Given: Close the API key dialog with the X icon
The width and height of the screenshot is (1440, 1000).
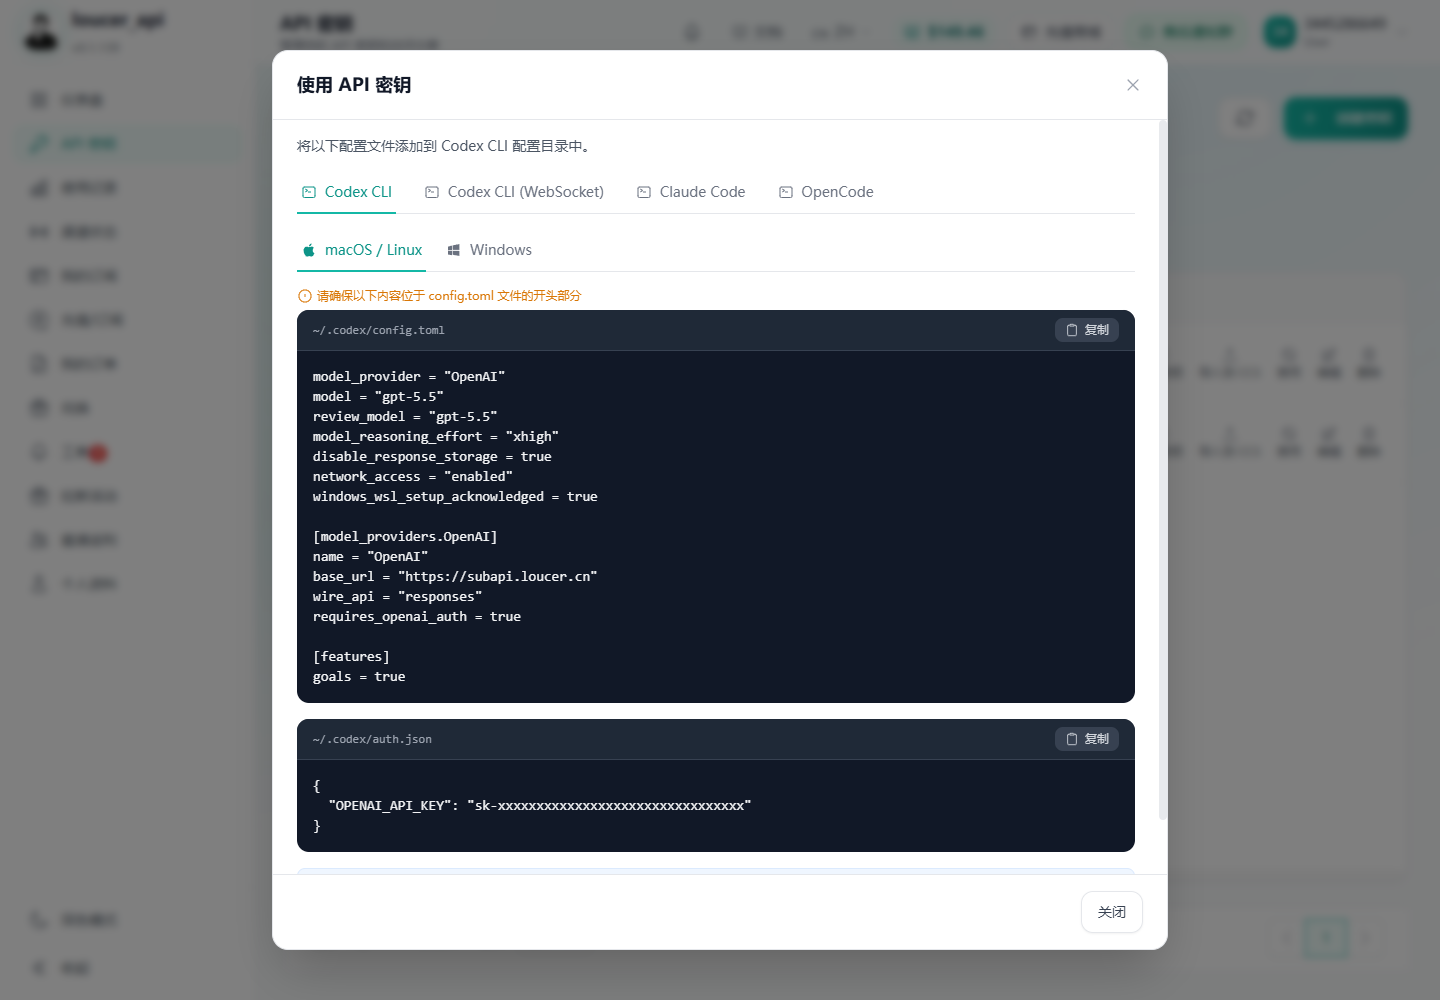Looking at the screenshot, I should coord(1133,85).
